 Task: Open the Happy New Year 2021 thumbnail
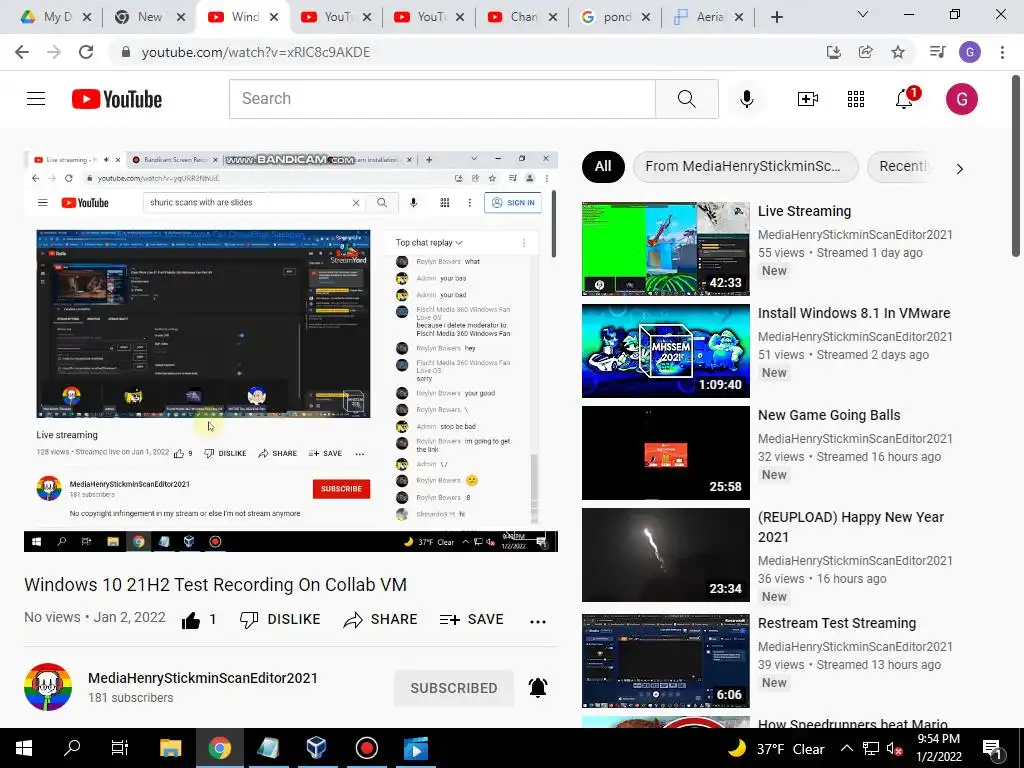coord(665,554)
